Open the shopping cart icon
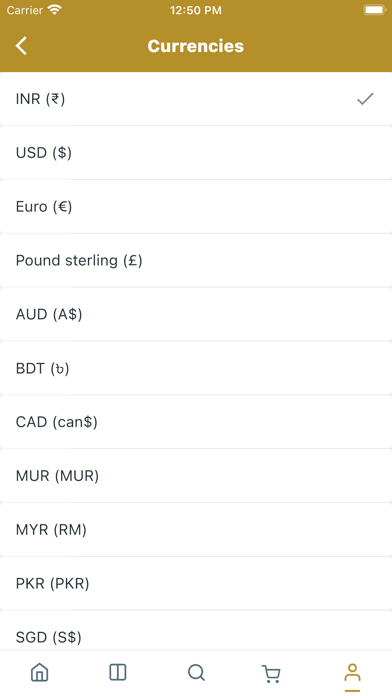The height and width of the screenshot is (696, 392). [x=270, y=673]
